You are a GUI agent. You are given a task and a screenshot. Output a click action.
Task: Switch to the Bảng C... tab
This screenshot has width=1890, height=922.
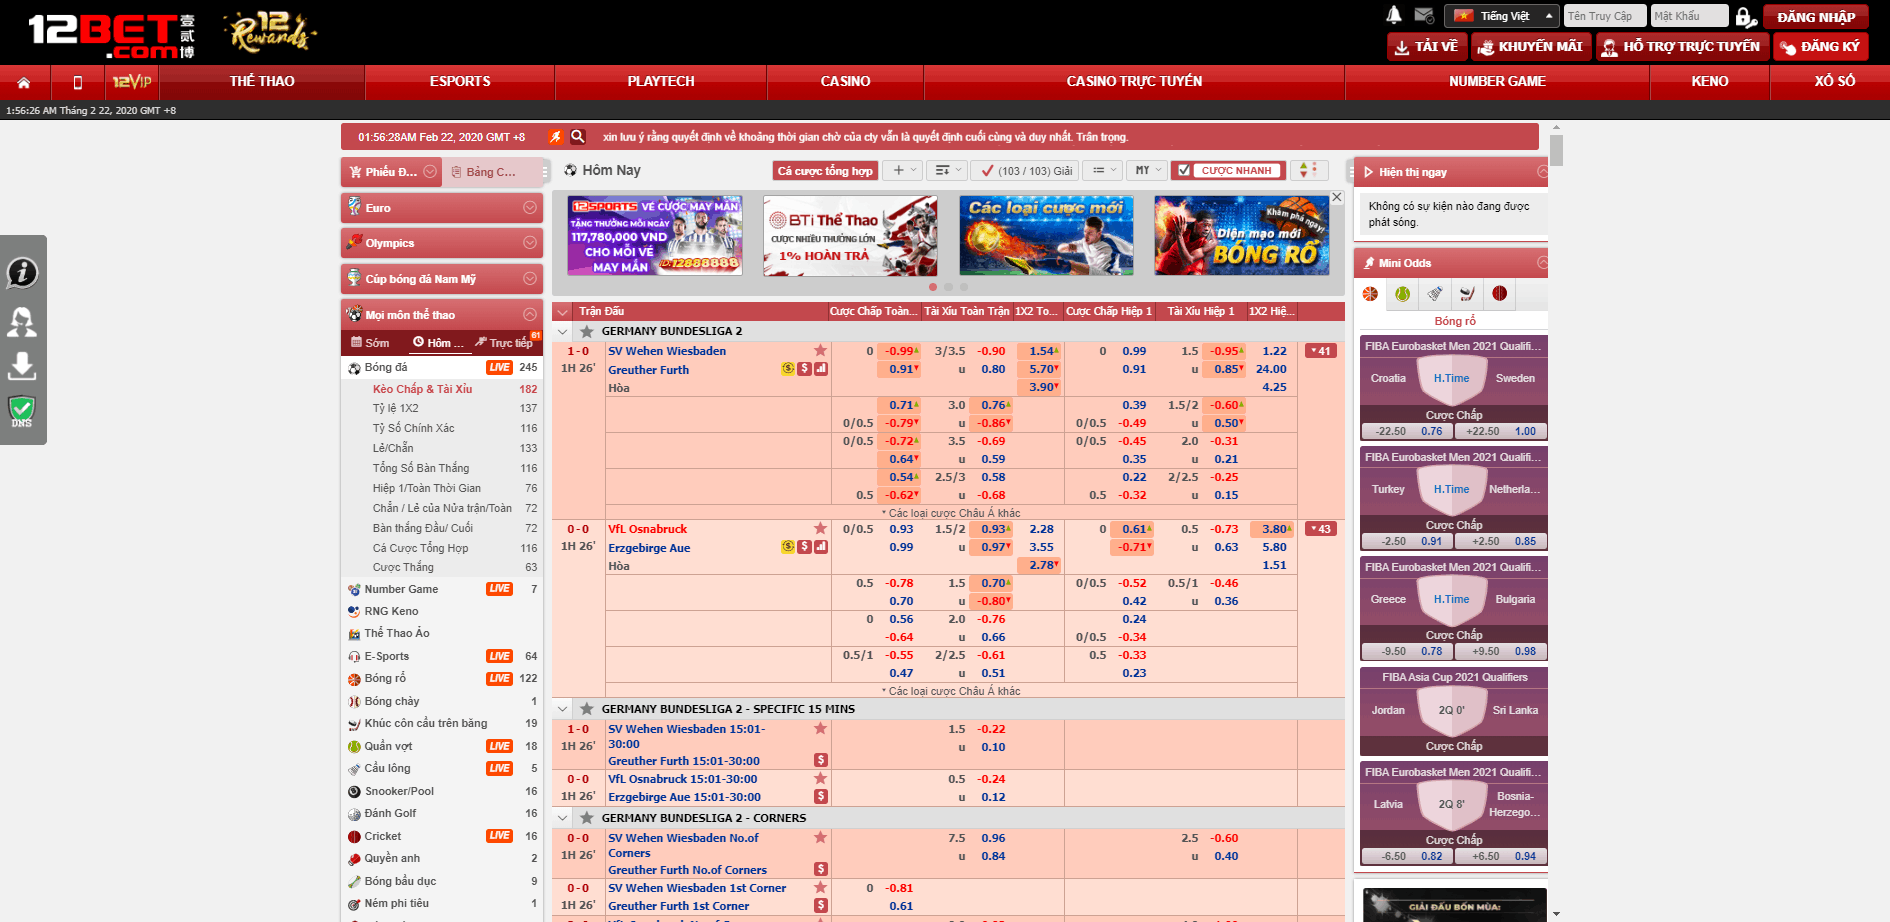pos(491,172)
